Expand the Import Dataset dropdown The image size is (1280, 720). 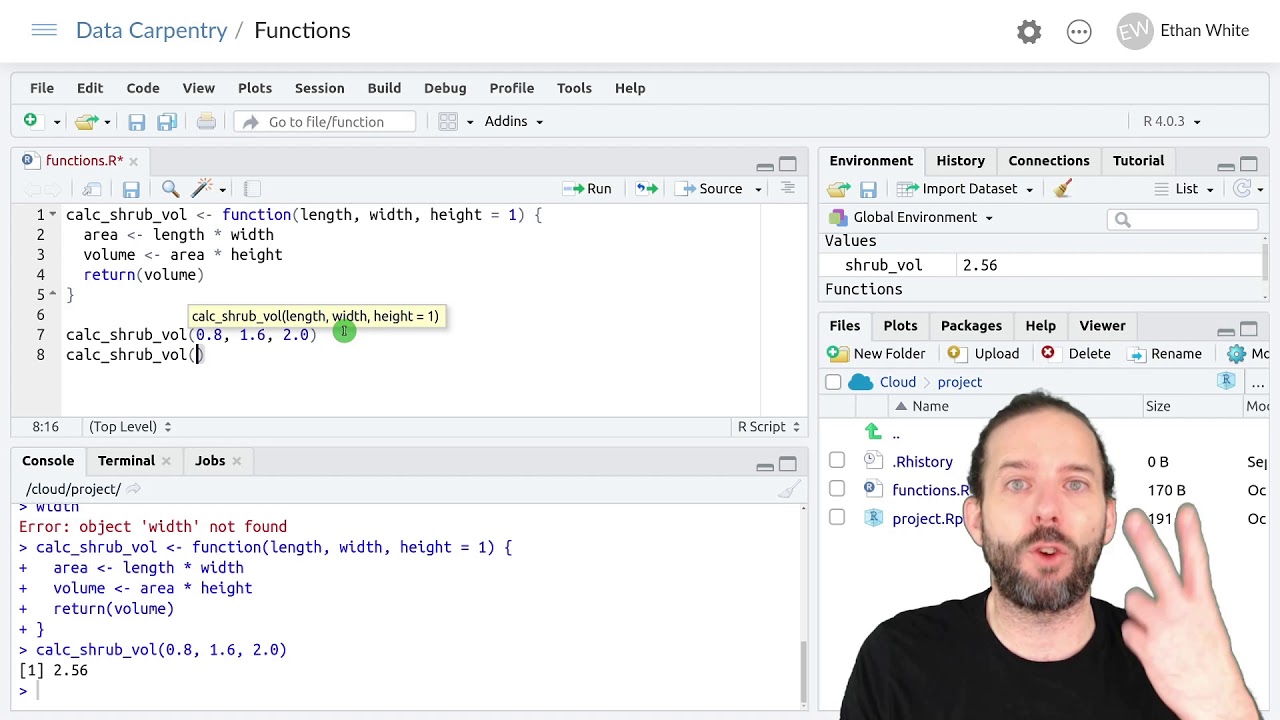tap(966, 188)
